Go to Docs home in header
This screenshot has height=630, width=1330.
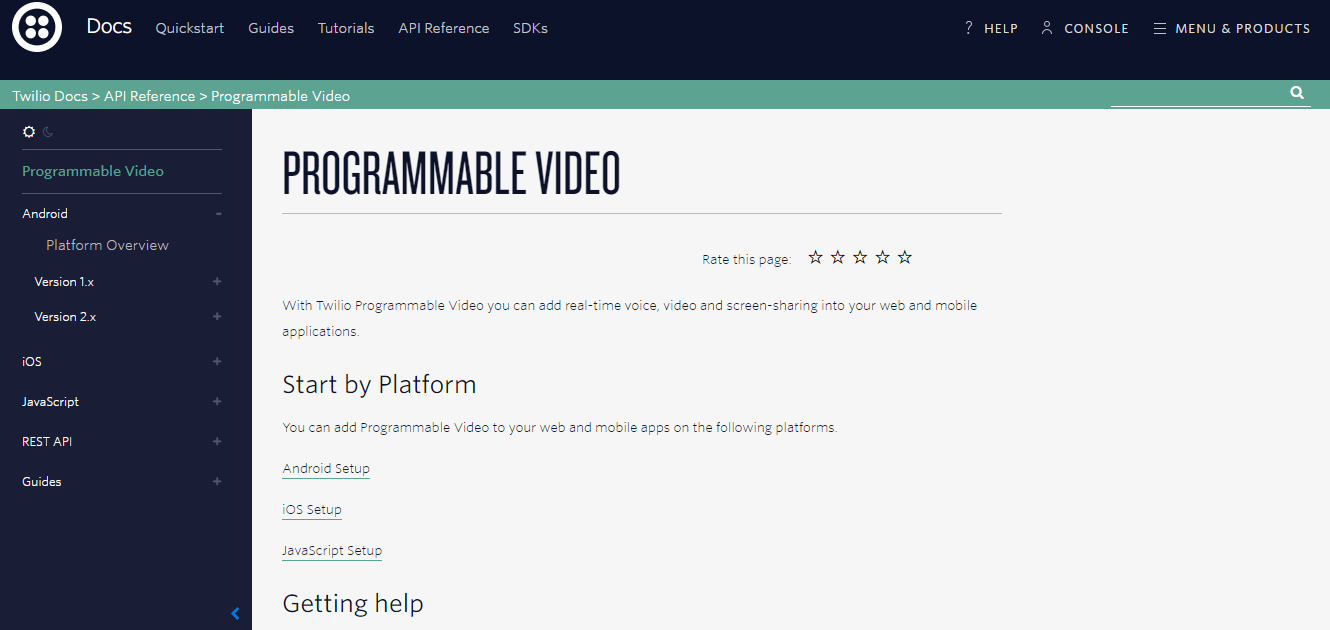[109, 27]
